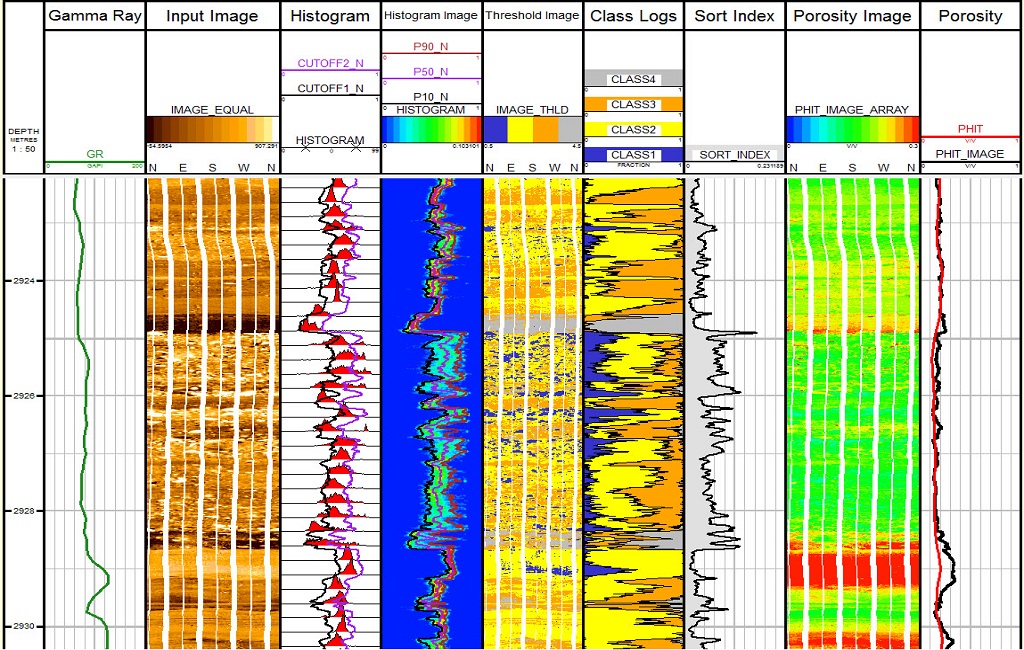This screenshot has width=1024, height=650.
Task: Select the GR curve label
Action: [95, 154]
